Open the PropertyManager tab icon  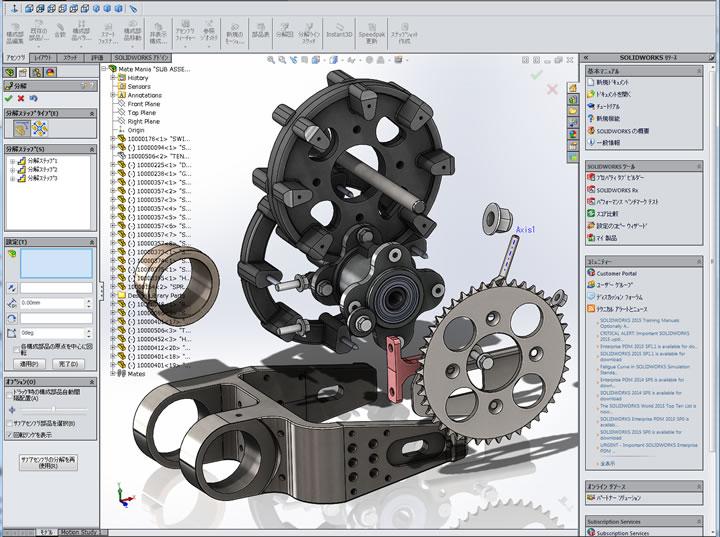(x=23, y=72)
